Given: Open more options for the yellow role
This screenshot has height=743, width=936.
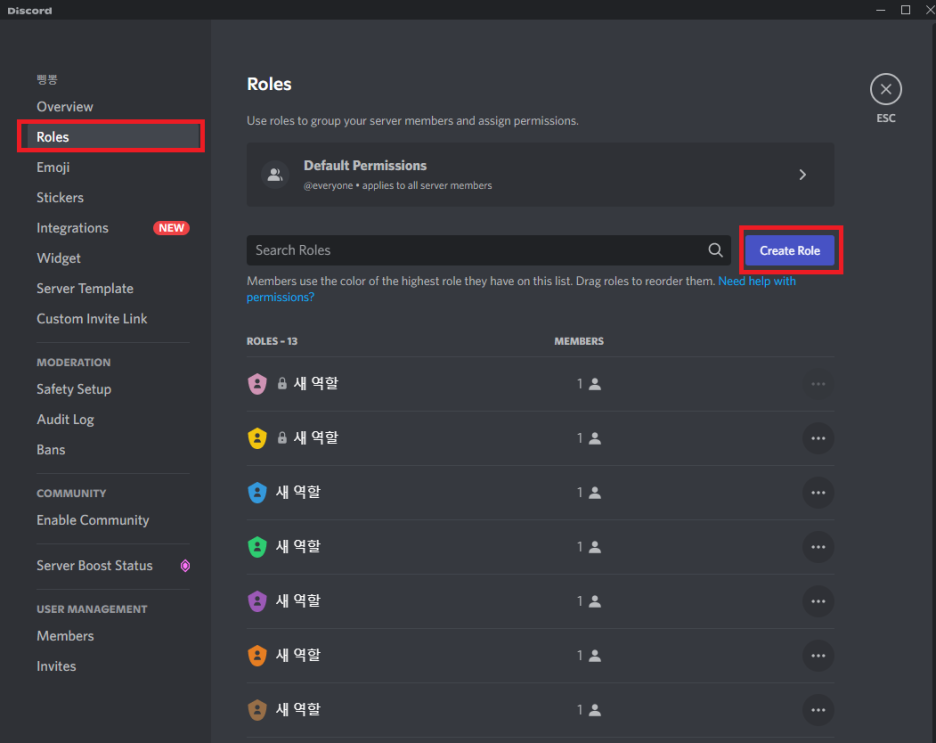Looking at the screenshot, I should 818,438.
